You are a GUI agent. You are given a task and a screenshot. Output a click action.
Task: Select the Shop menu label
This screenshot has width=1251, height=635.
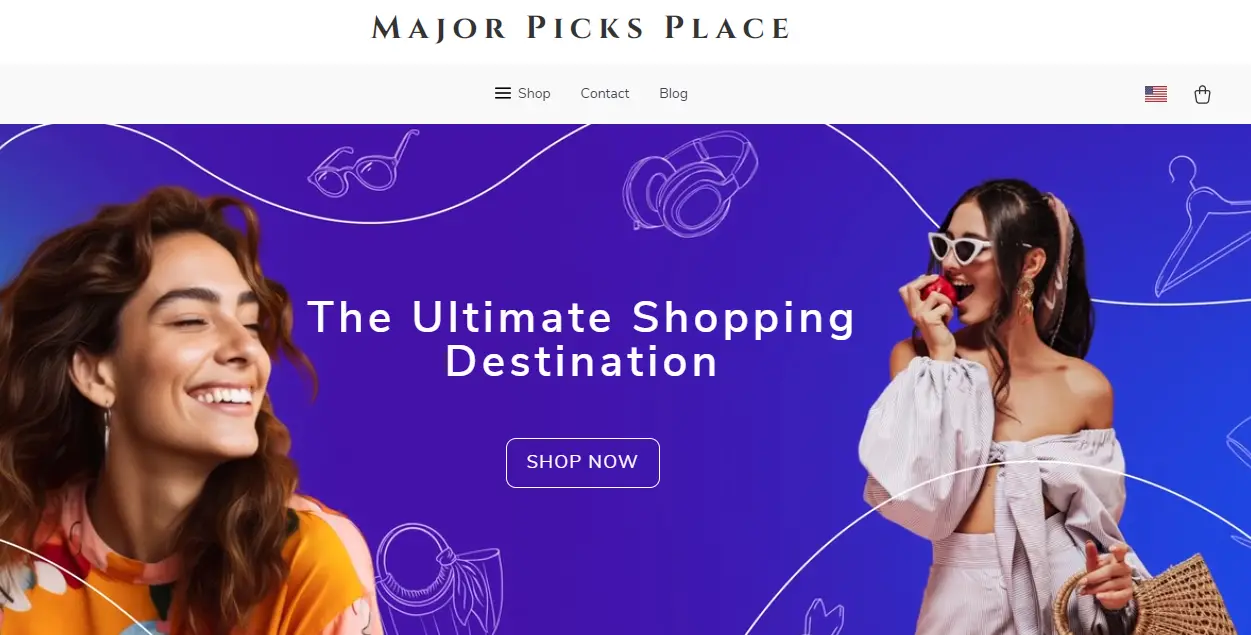click(x=534, y=93)
